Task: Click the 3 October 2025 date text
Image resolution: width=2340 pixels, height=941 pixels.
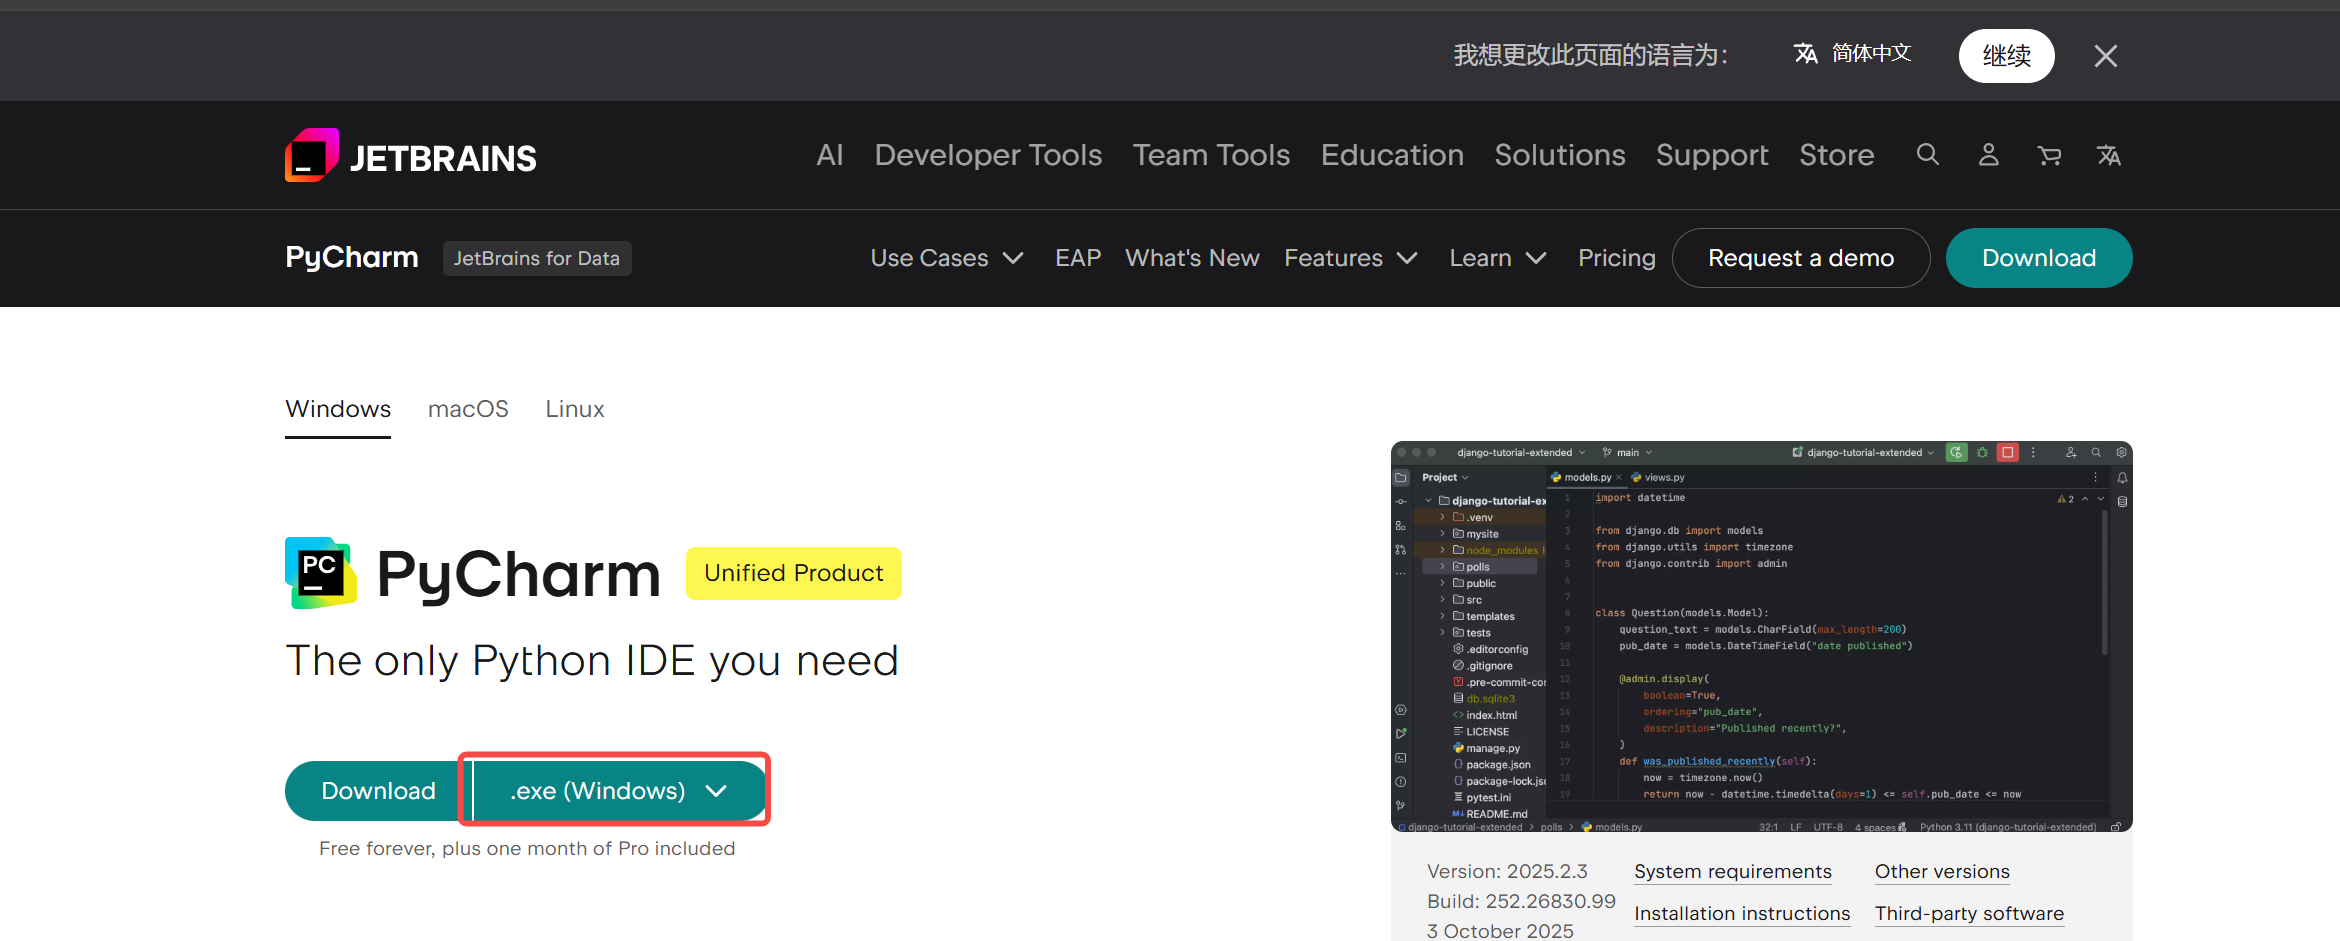Action: 1500,931
